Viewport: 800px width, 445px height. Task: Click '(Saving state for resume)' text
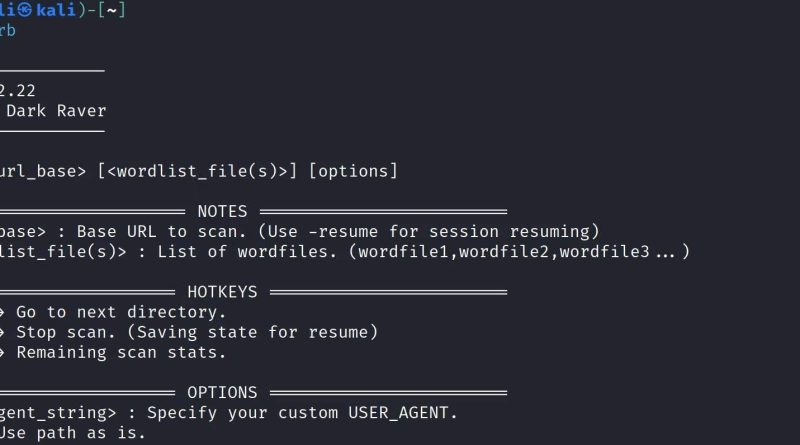click(x=252, y=332)
